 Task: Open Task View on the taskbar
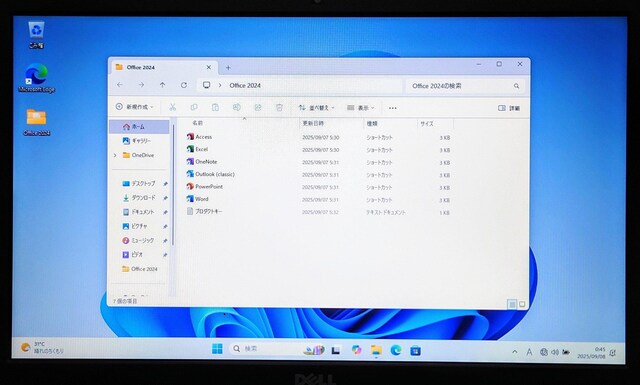coord(336,350)
